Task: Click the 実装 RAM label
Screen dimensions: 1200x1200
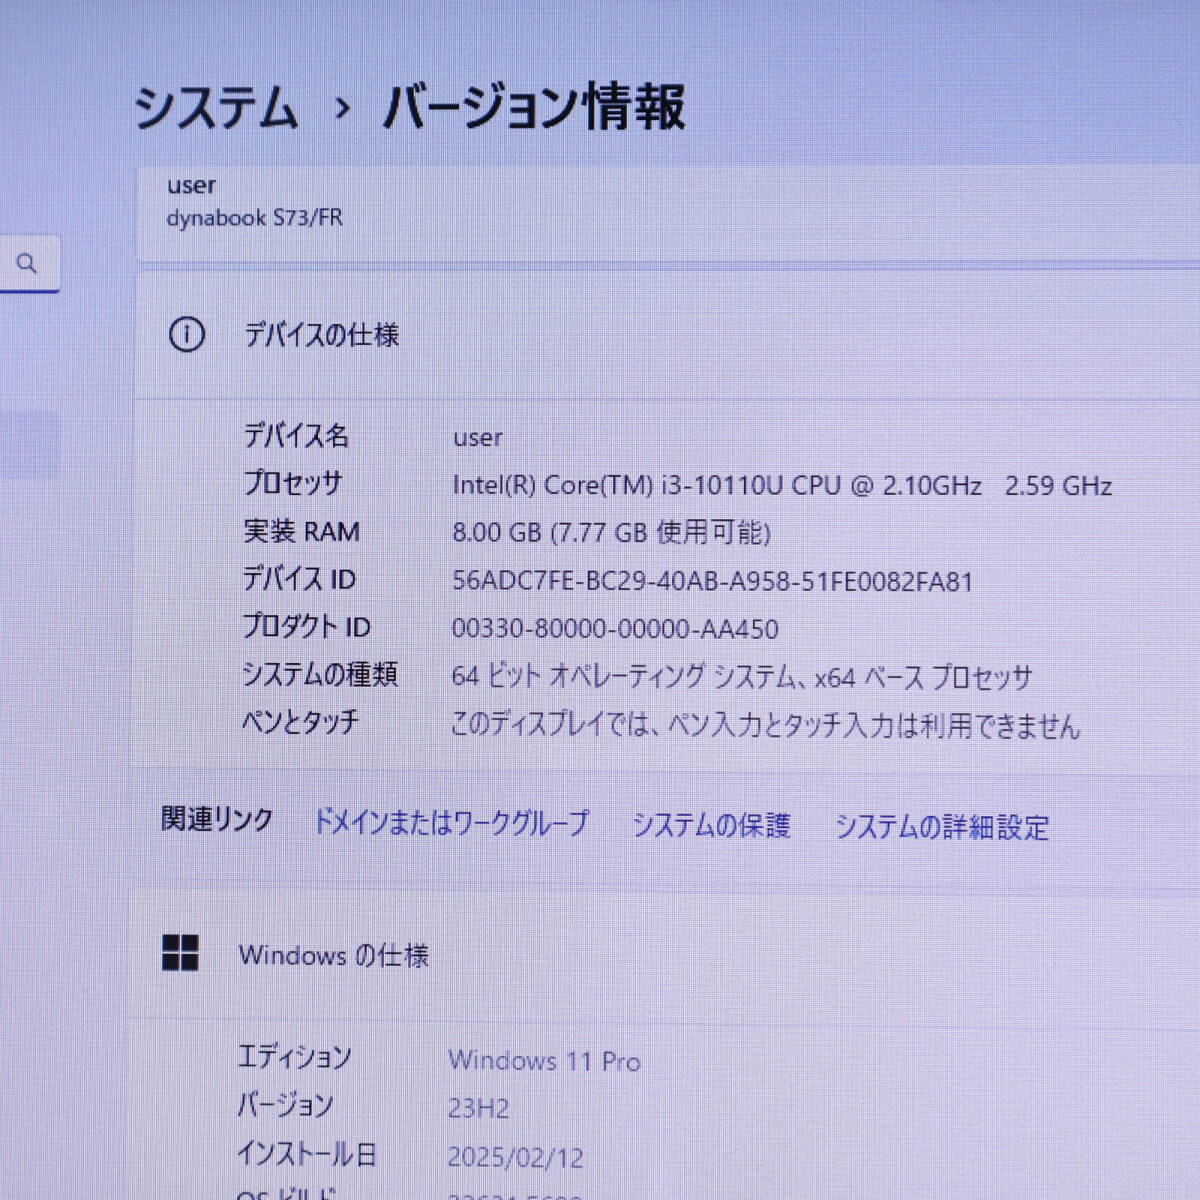Action: click(301, 531)
